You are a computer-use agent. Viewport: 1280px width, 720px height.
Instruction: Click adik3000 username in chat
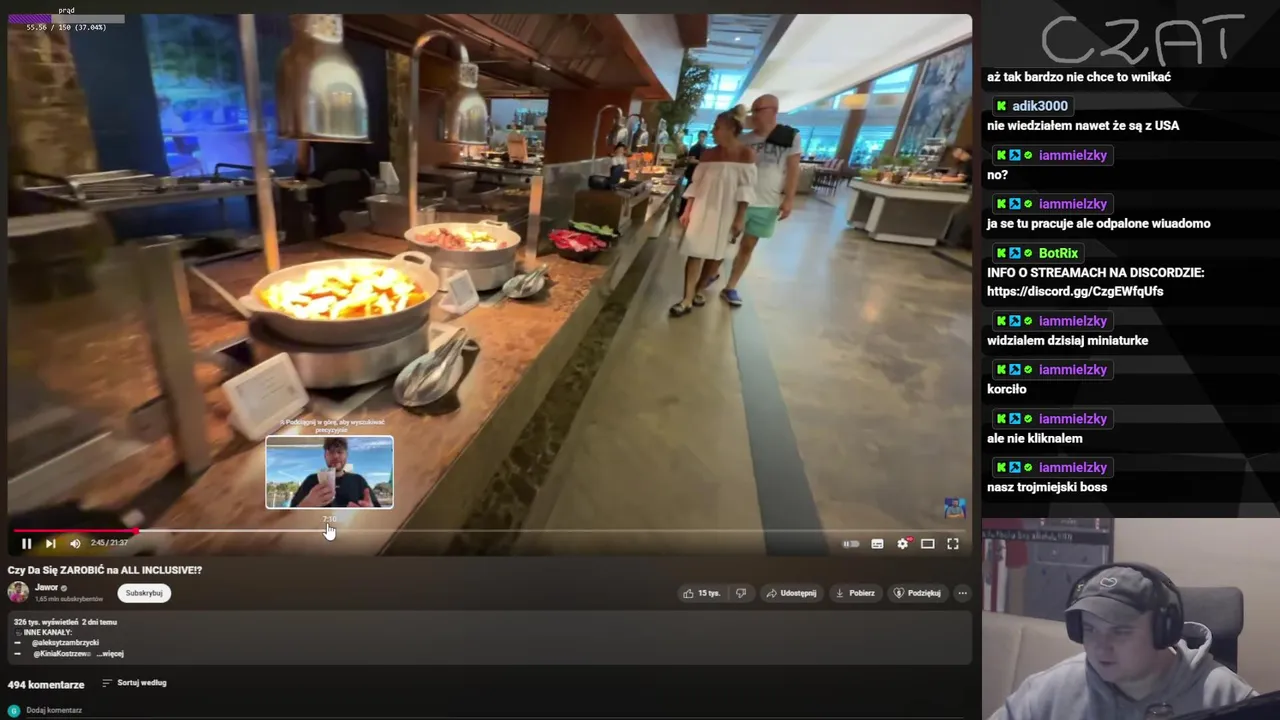click(1040, 106)
